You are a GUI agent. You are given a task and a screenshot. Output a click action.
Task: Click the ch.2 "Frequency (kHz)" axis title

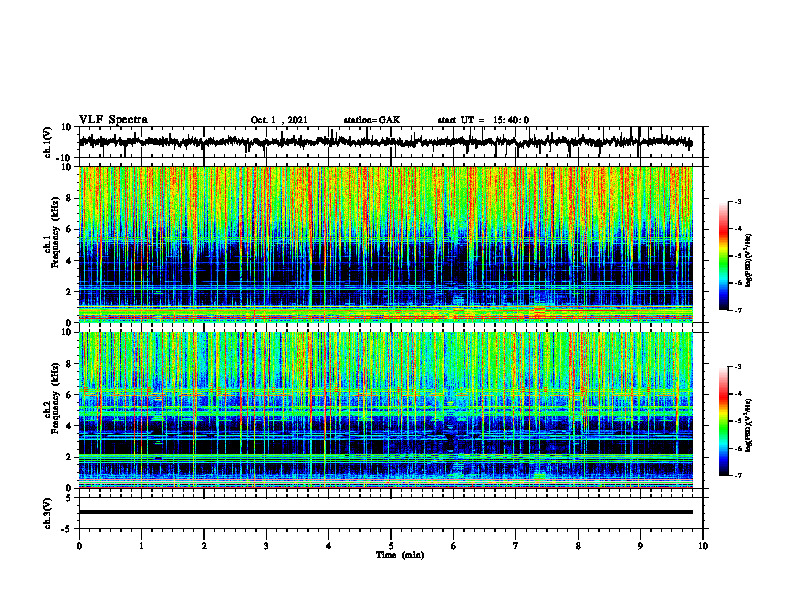point(55,400)
